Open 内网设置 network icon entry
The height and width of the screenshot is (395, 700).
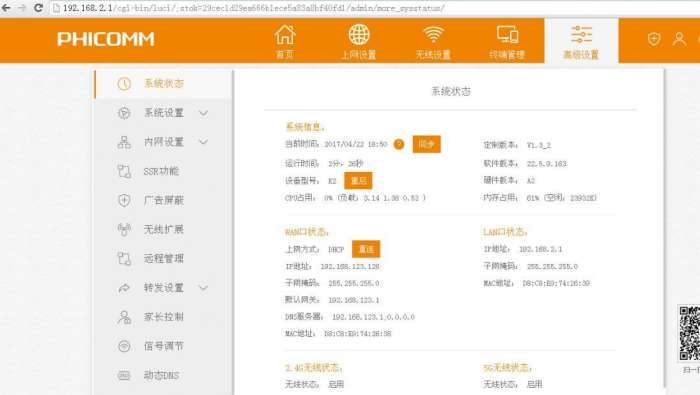(x=124, y=142)
